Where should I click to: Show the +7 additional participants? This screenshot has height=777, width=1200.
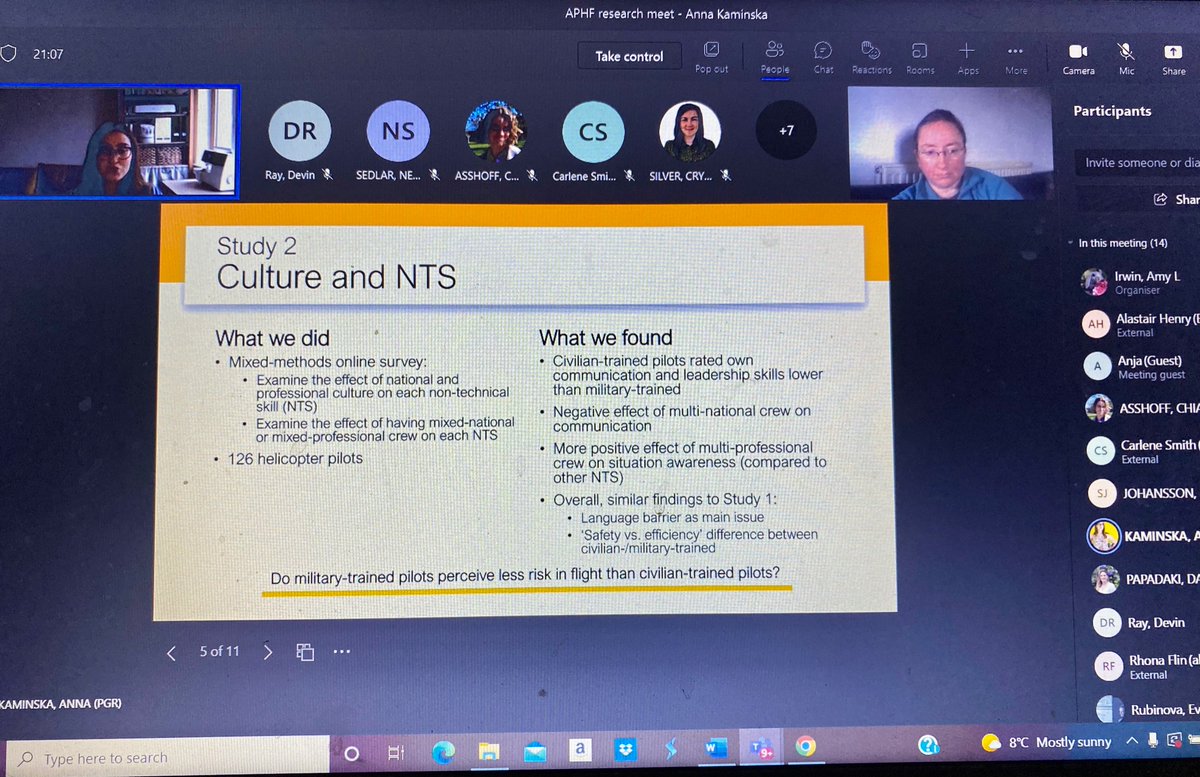786,131
